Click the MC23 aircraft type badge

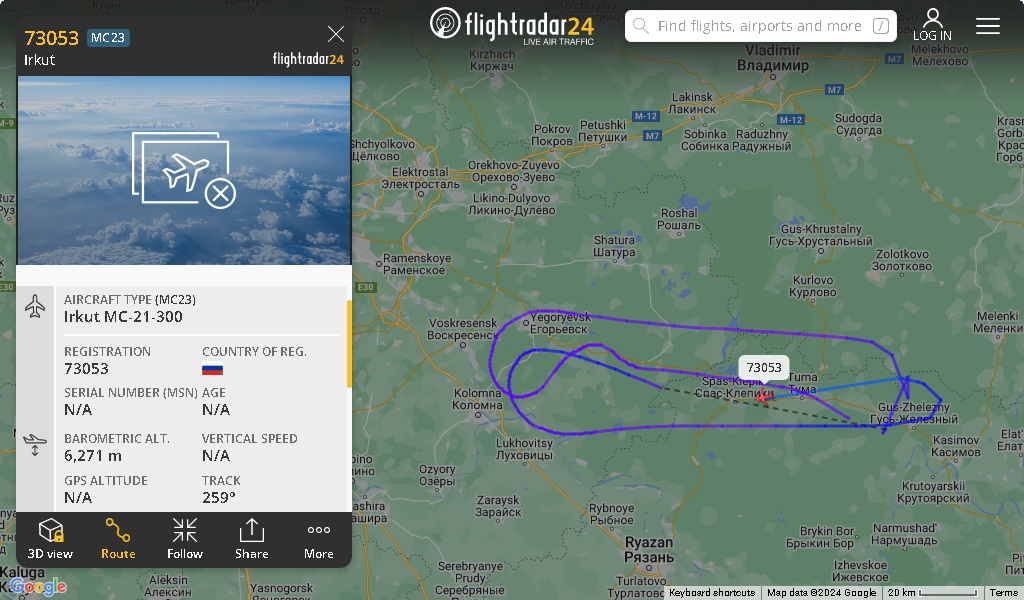click(x=108, y=38)
